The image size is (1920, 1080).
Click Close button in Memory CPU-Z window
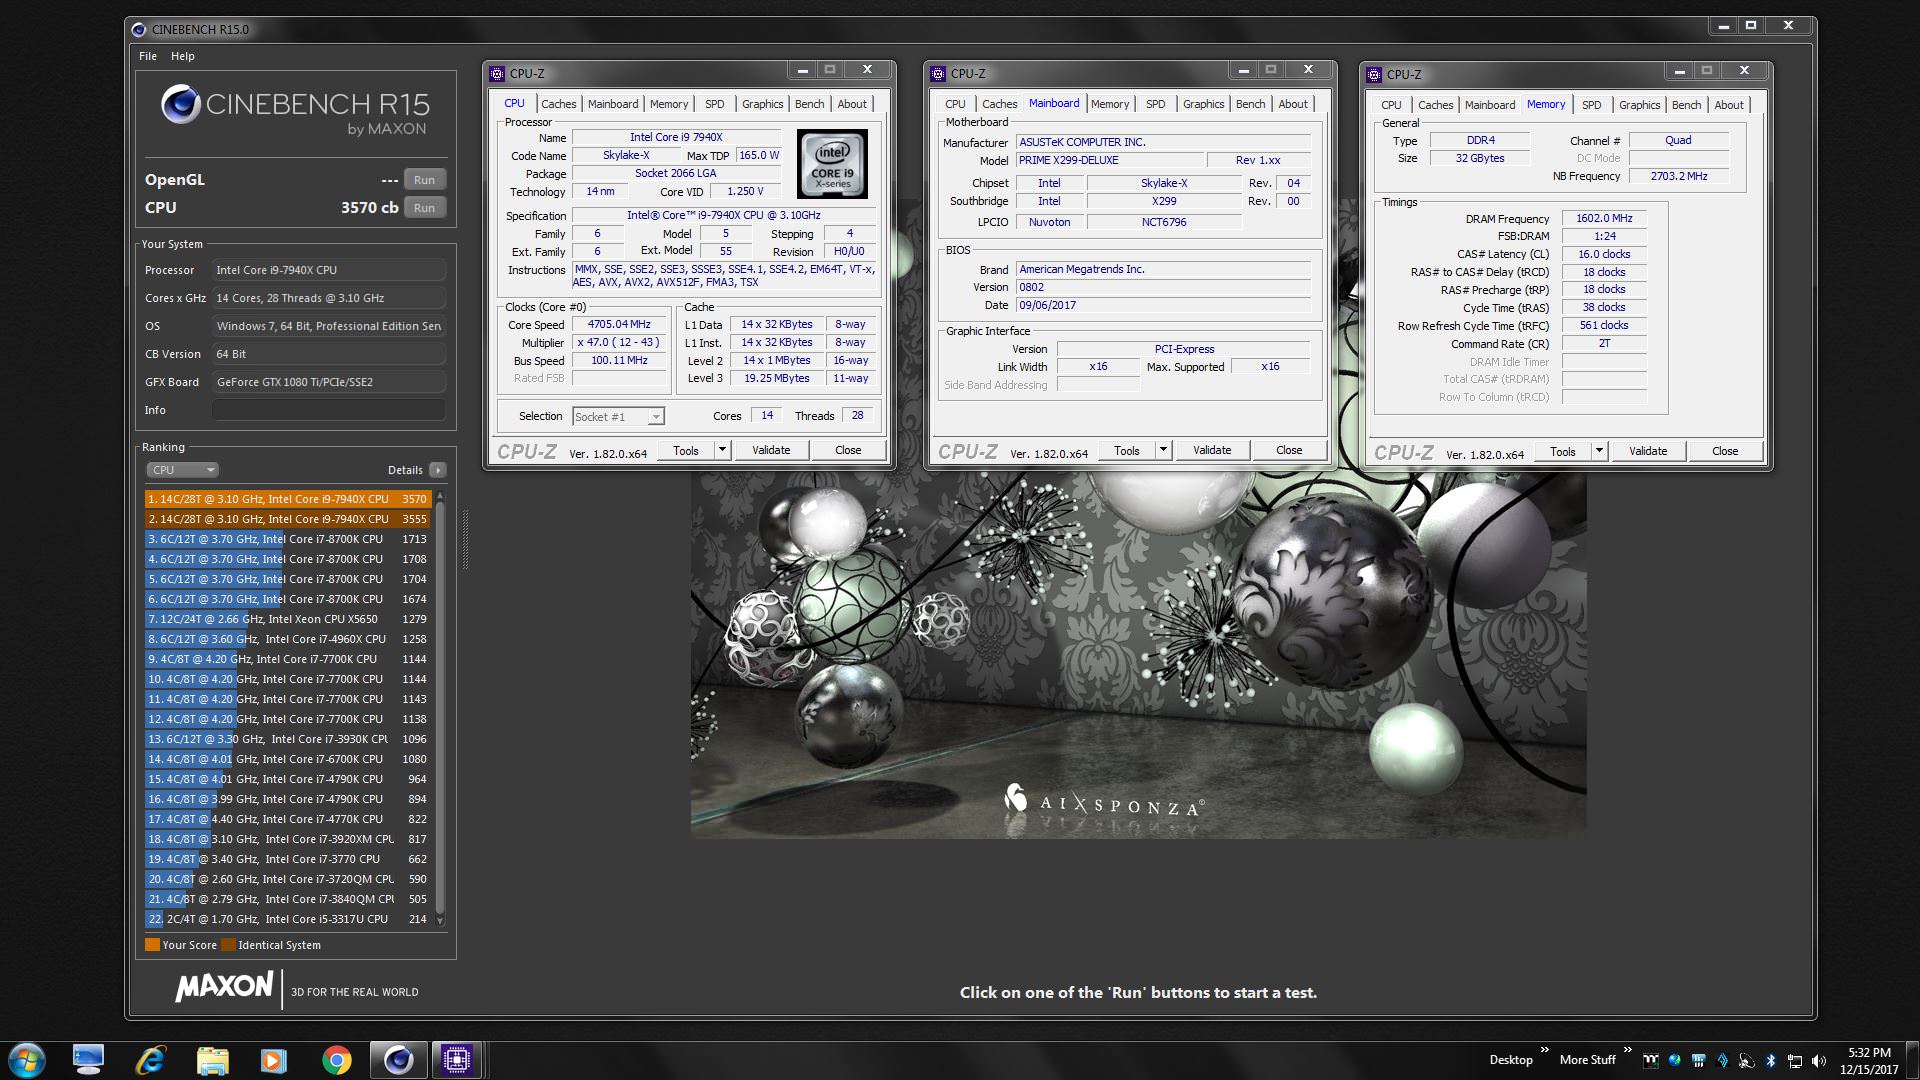click(x=1725, y=452)
